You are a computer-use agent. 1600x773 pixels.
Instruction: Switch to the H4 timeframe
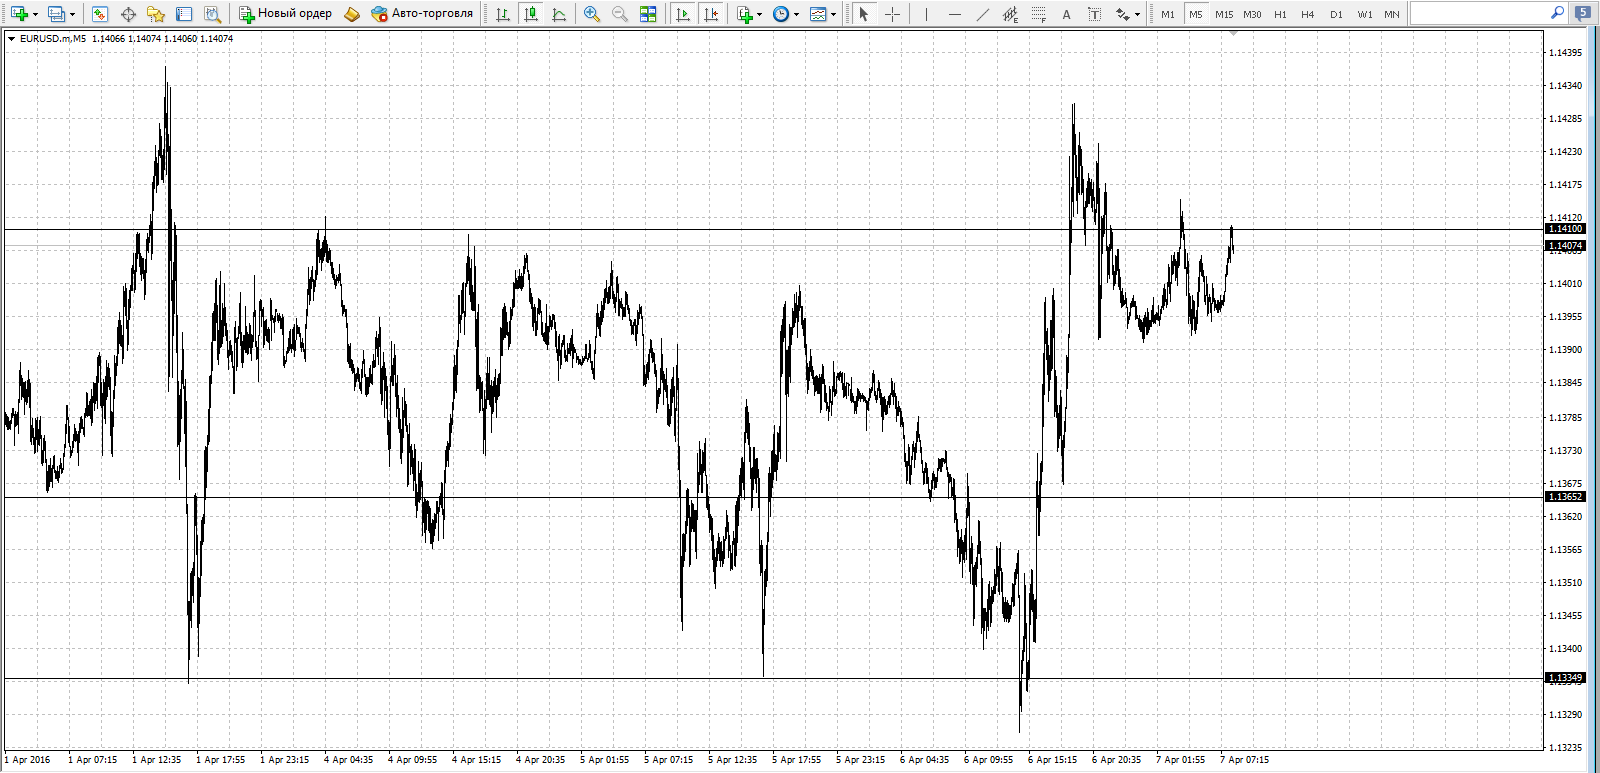point(1308,14)
